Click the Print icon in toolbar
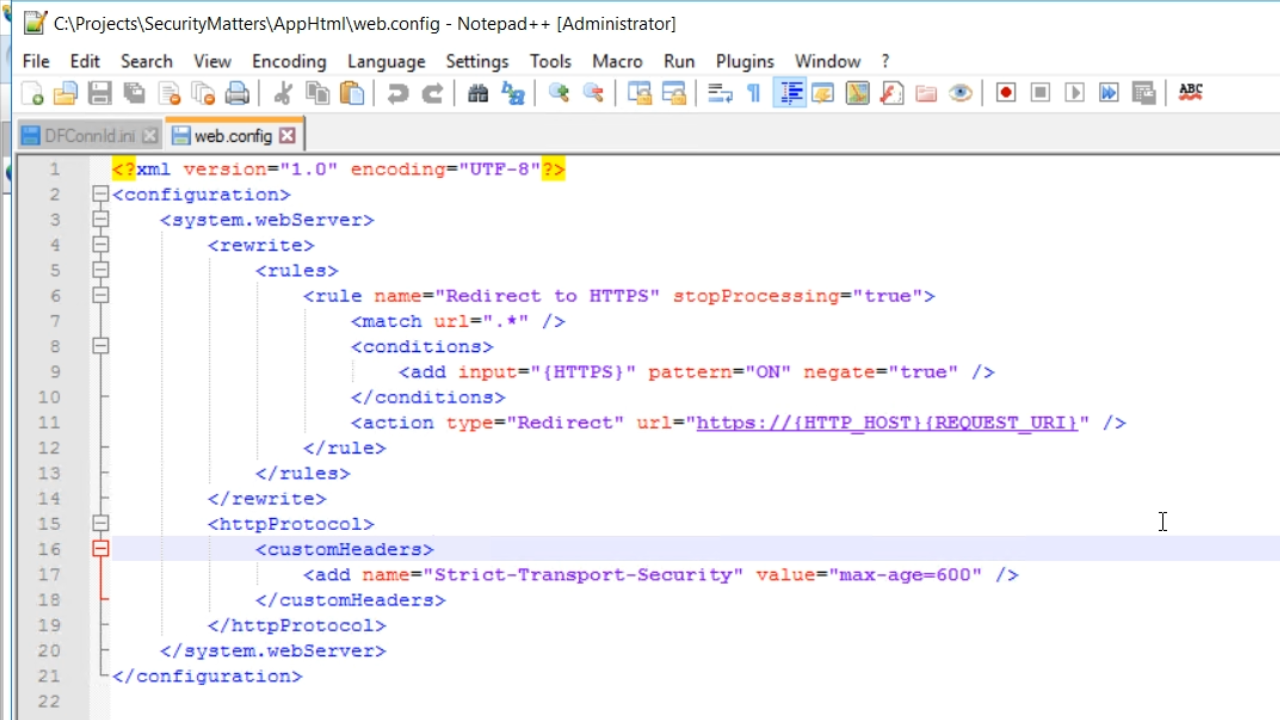The height and width of the screenshot is (720, 1280). pyautogui.click(x=237, y=93)
